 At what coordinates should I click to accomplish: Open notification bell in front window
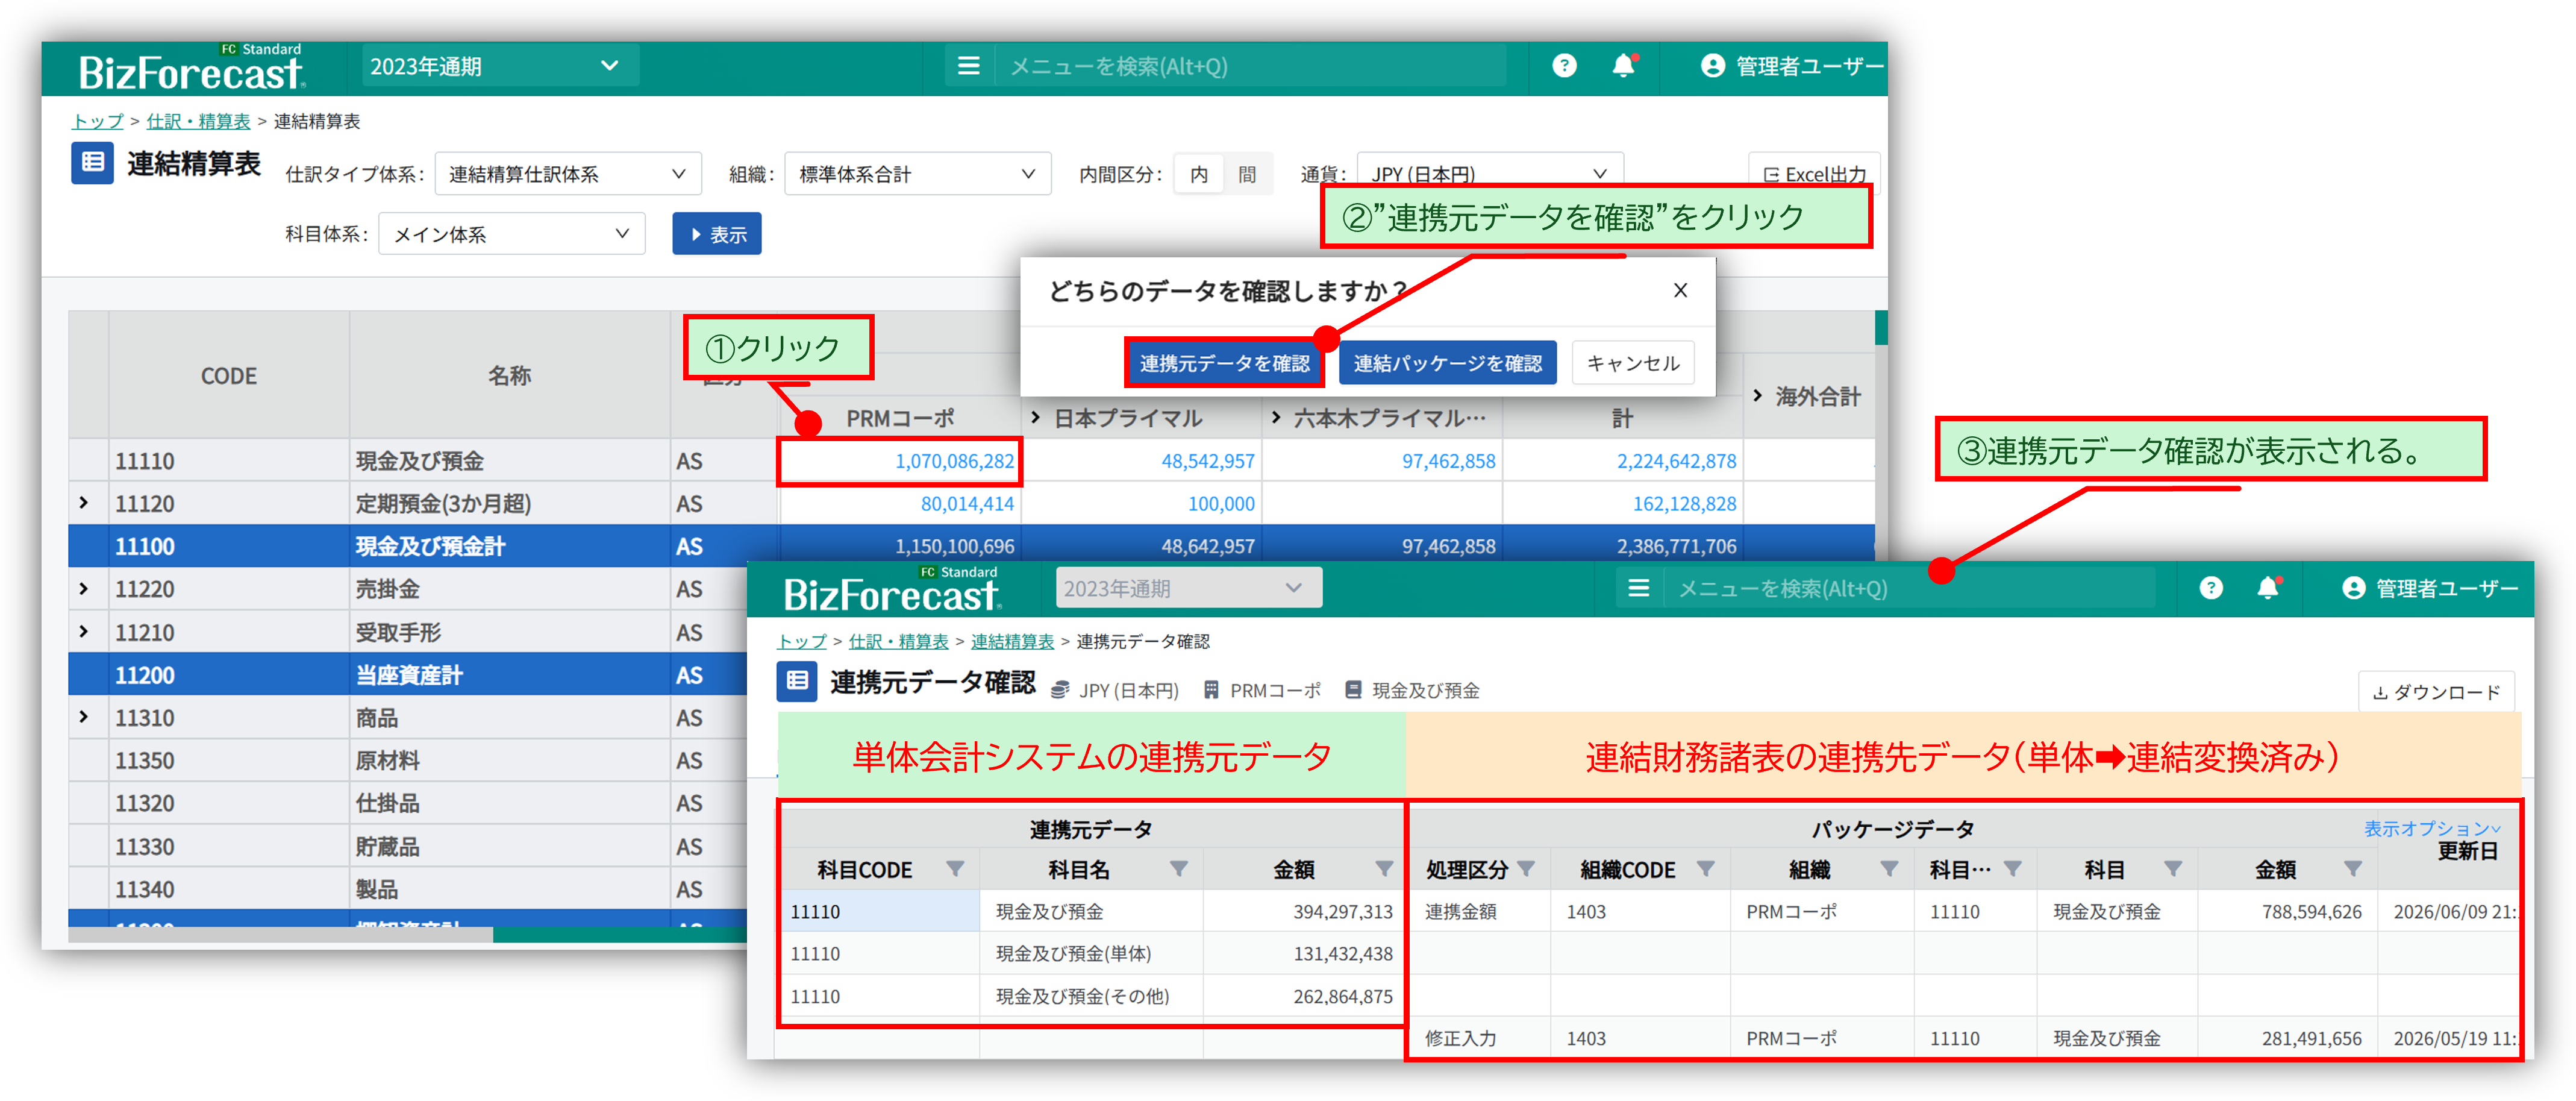2269,588
